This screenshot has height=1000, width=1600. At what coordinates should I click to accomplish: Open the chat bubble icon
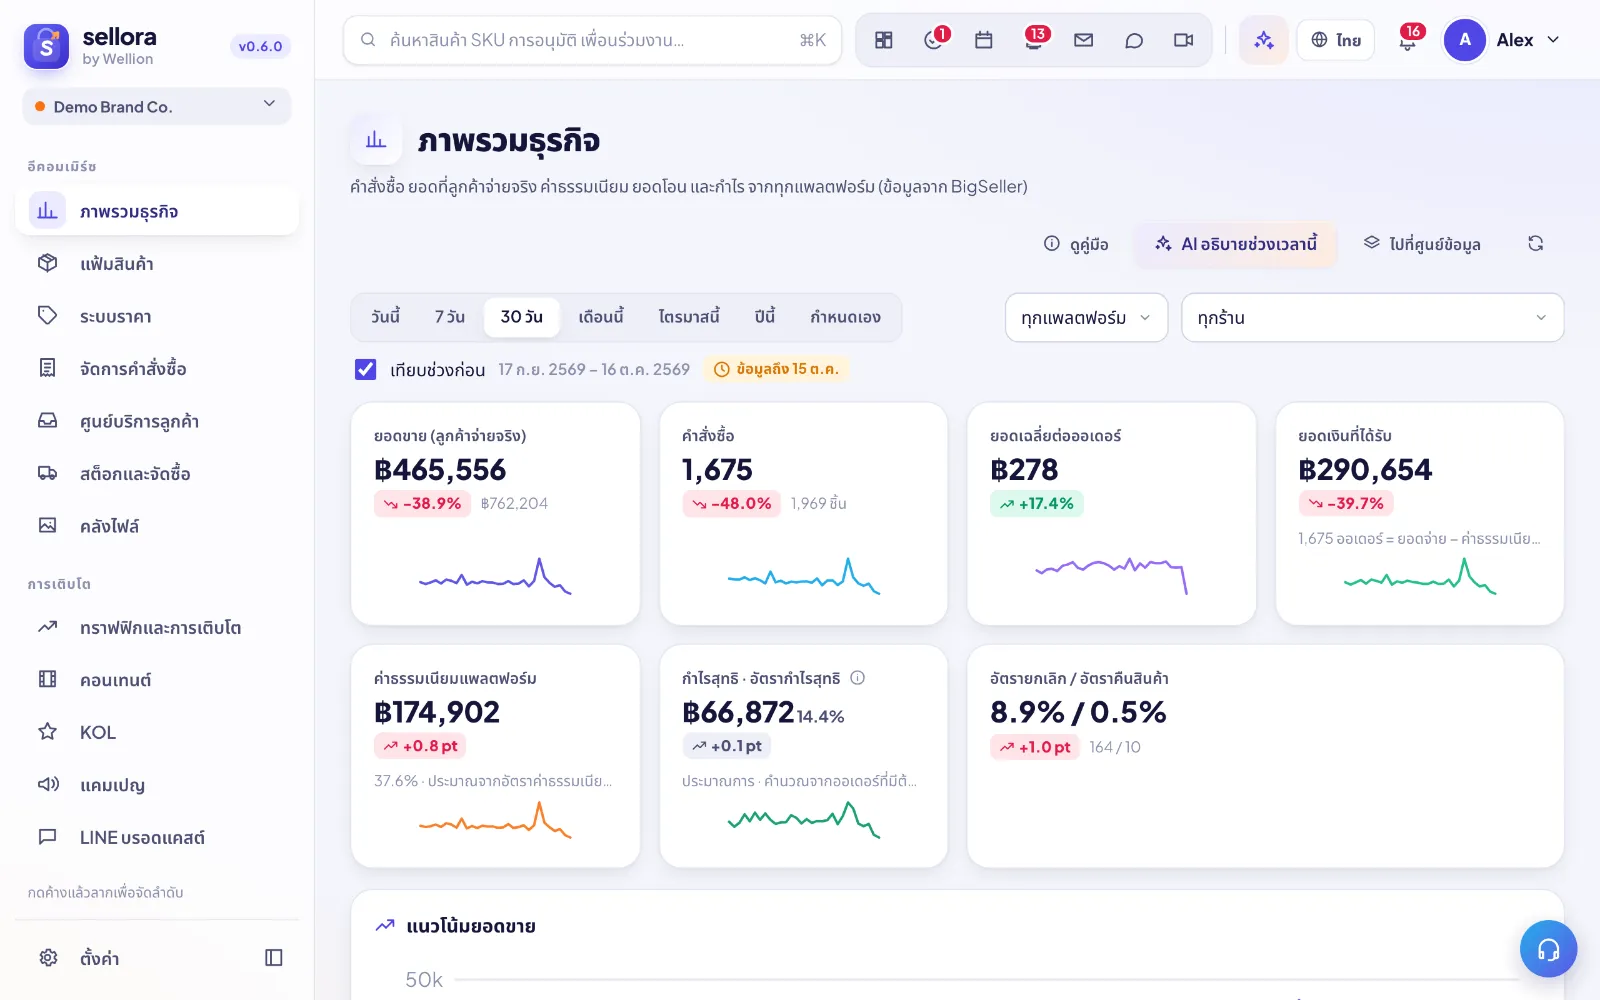pyautogui.click(x=1134, y=40)
